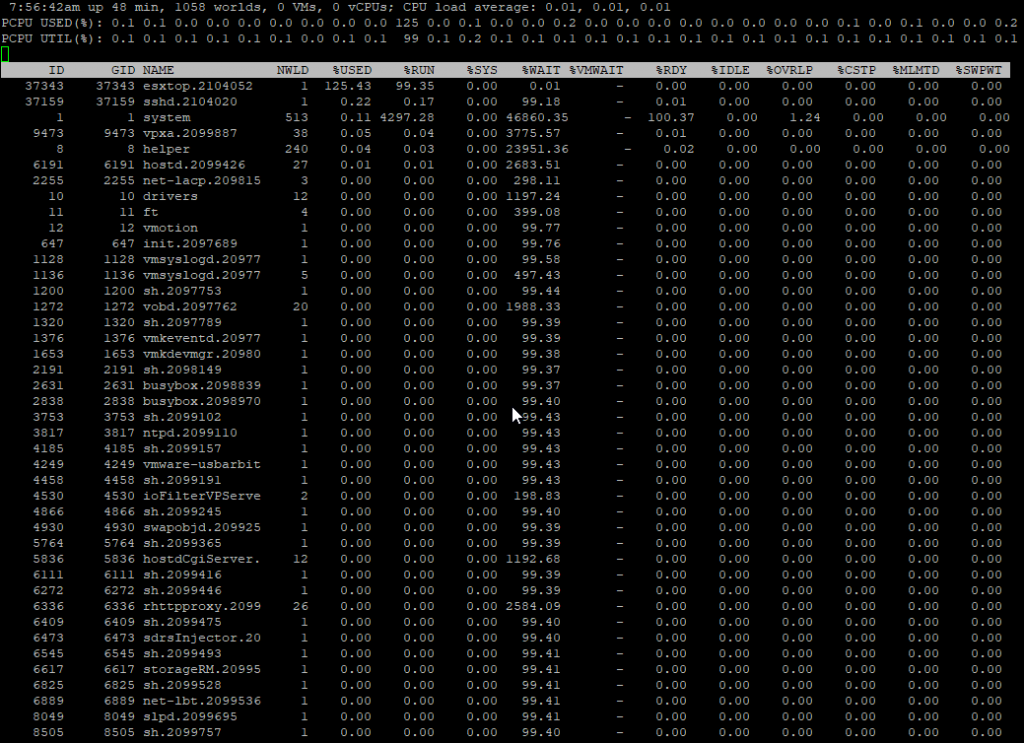
Task: Select the busybox.2098839 process name
Action: coord(202,385)
